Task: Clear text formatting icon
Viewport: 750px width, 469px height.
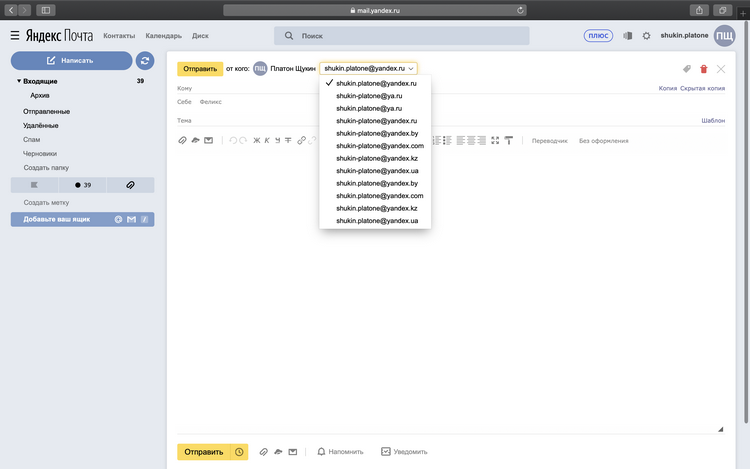Action: [509, 141]
